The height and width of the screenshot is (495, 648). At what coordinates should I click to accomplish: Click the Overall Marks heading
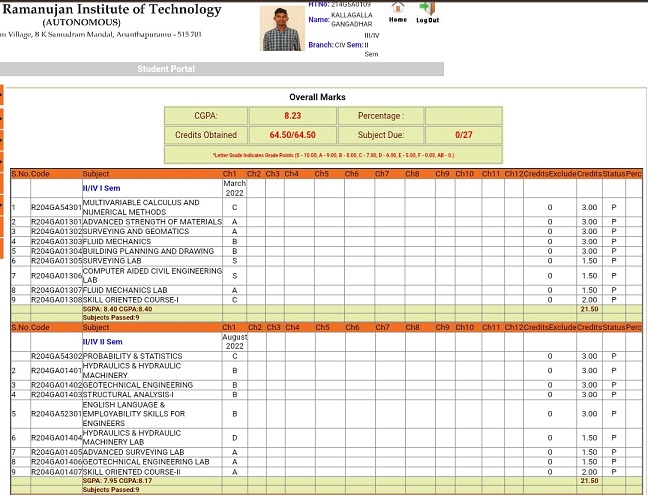click(x=317, y=97)
